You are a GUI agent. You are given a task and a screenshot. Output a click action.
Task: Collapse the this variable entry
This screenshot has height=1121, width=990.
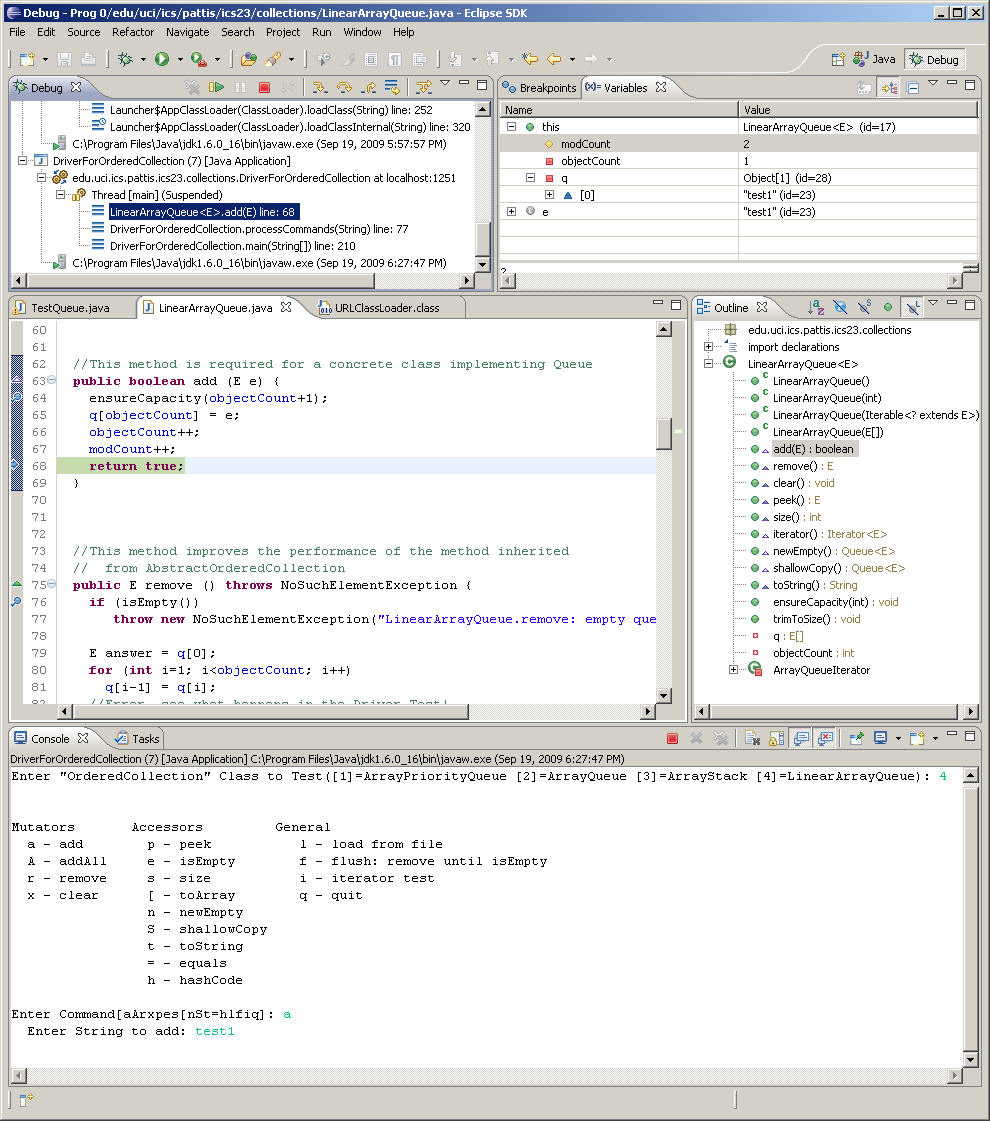[510, 126]
